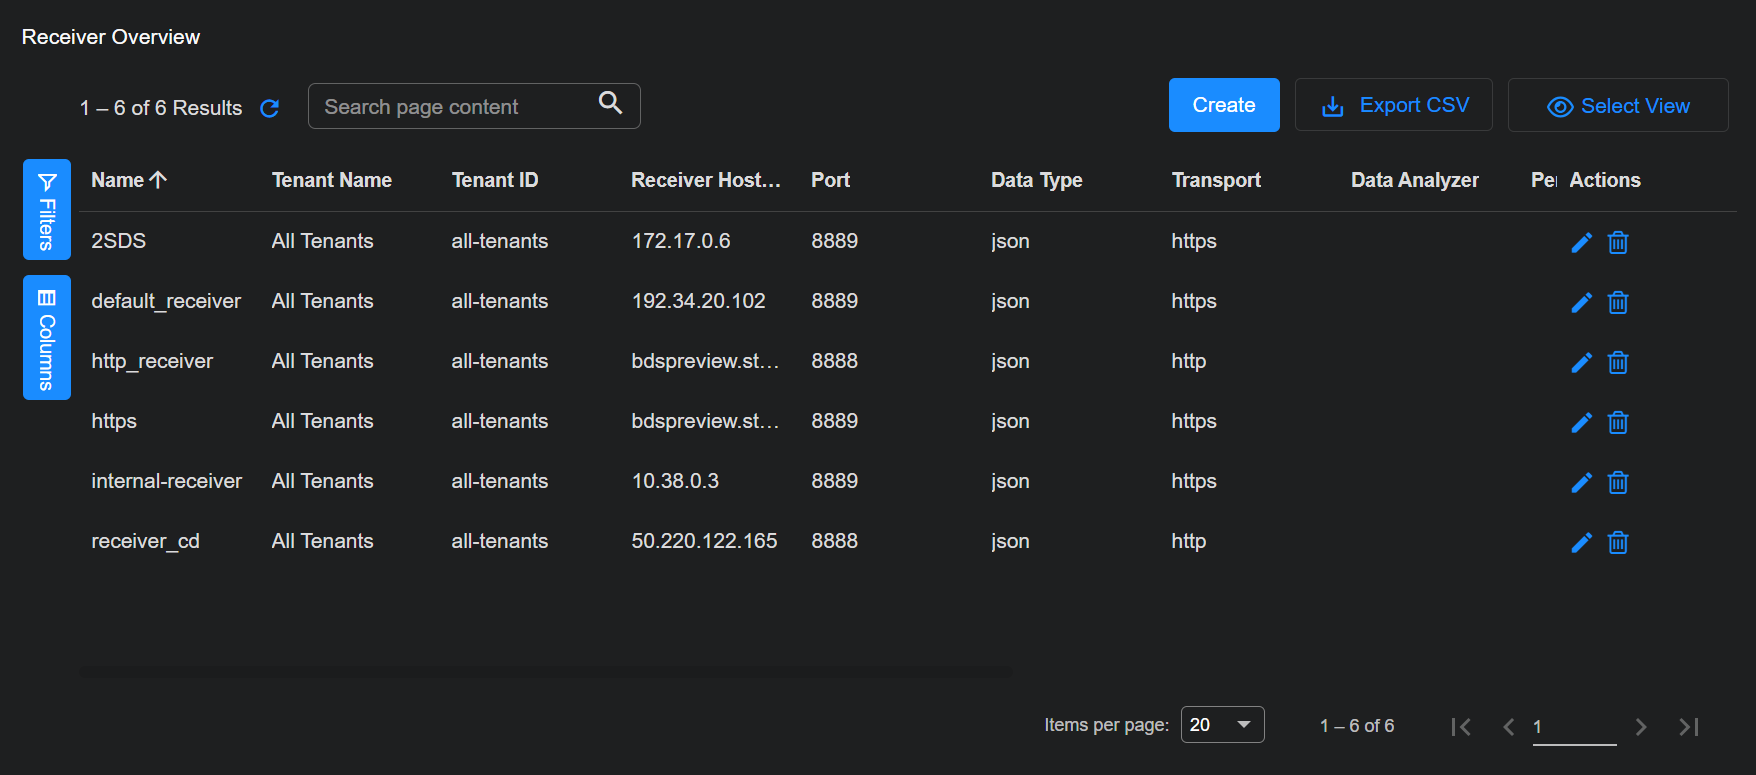Jump to the last page
Viewport: 1756px width, 775px height.
pos(1689,727)
